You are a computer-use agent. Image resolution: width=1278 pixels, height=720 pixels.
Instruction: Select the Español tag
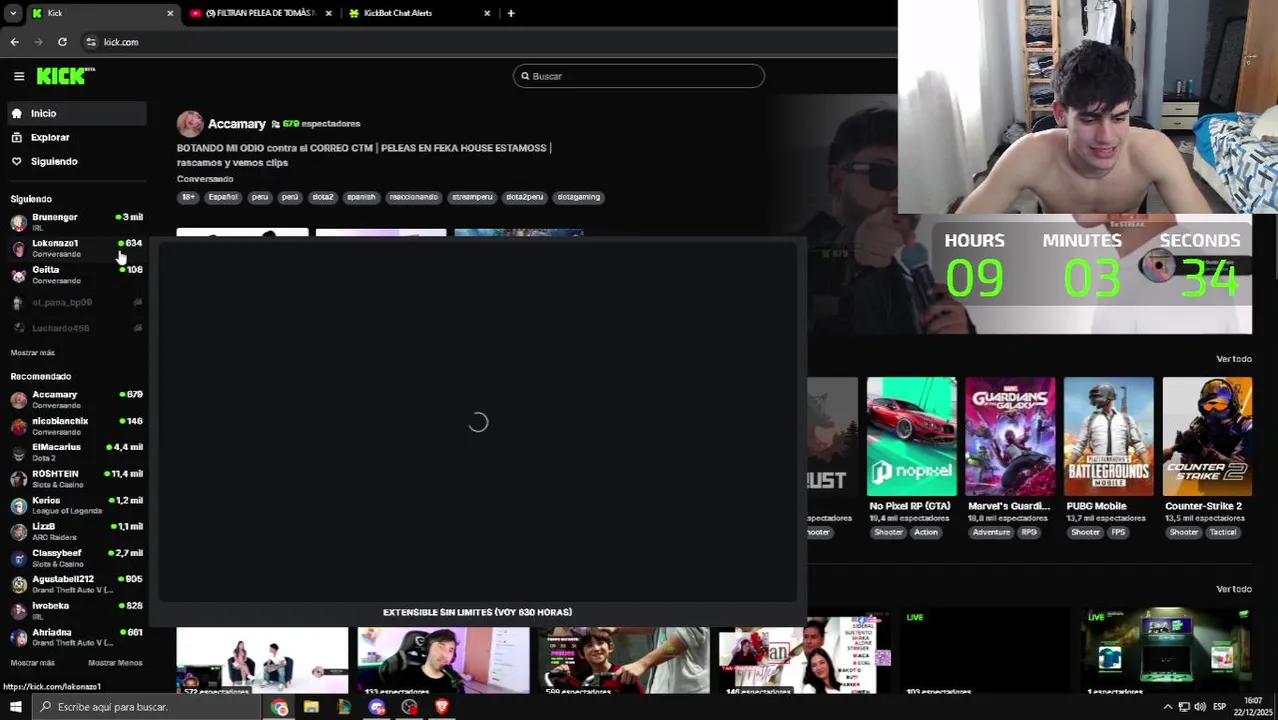[223, 197]
